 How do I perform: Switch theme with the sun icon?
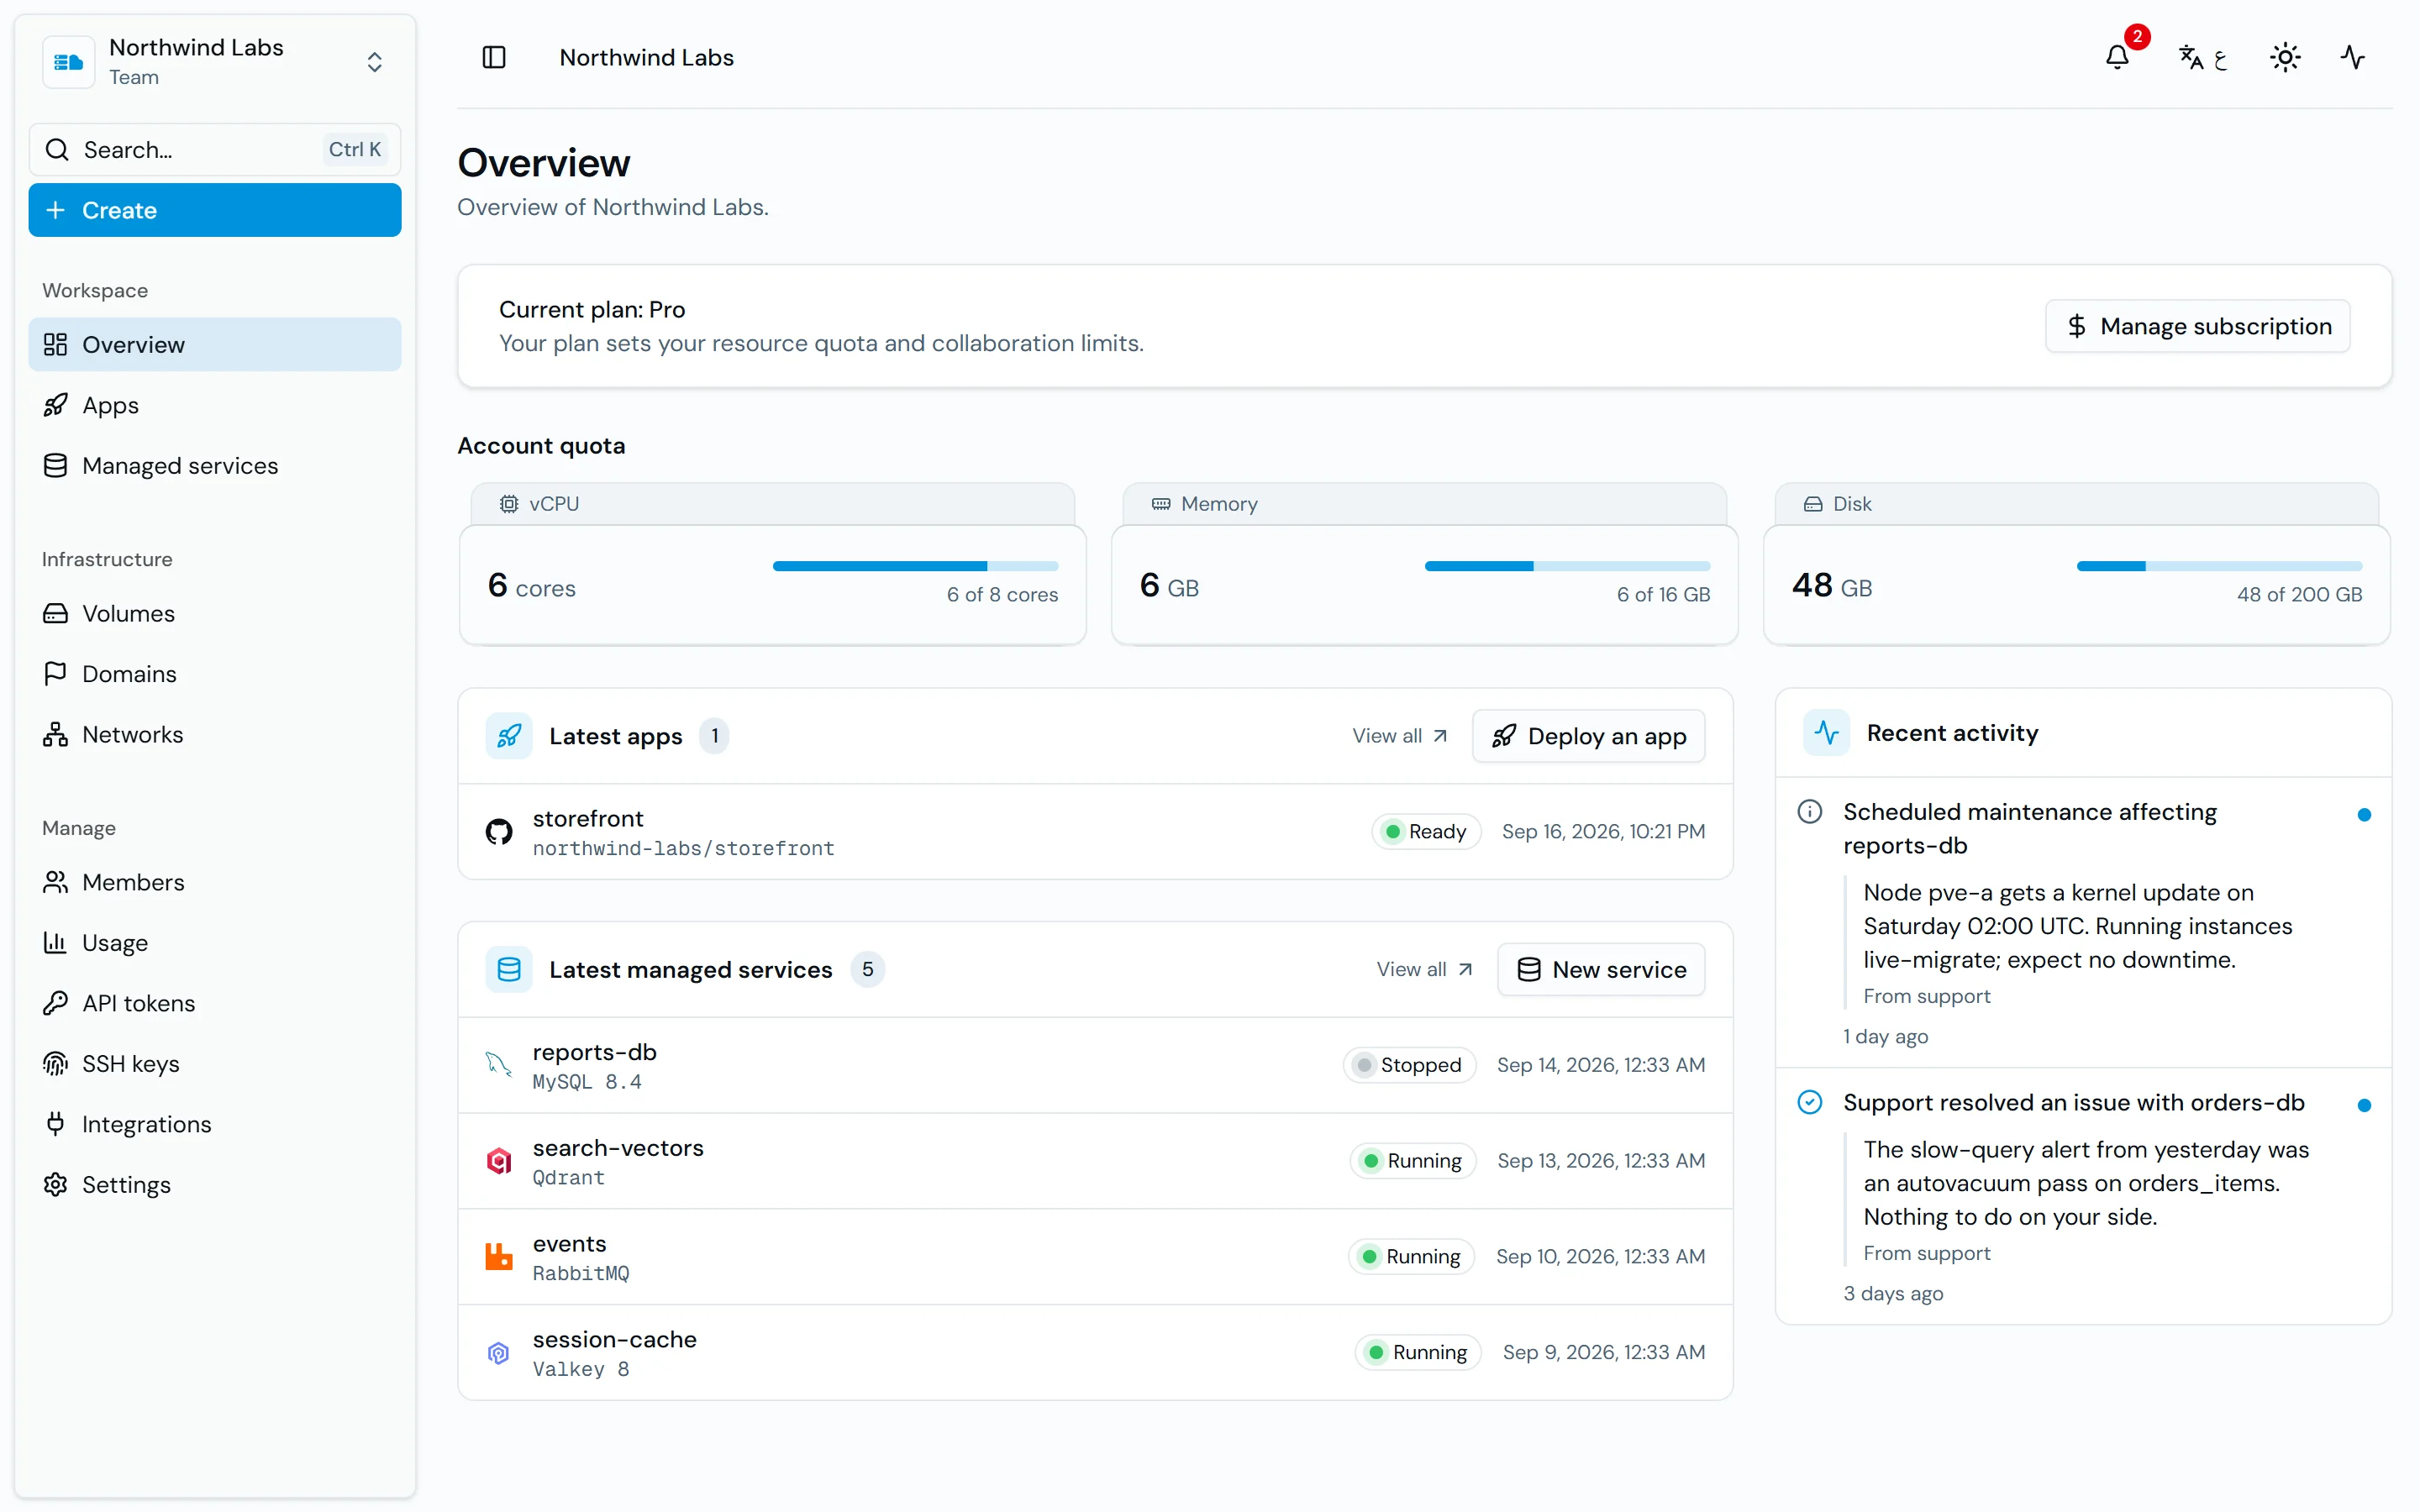click(2285, 57)
